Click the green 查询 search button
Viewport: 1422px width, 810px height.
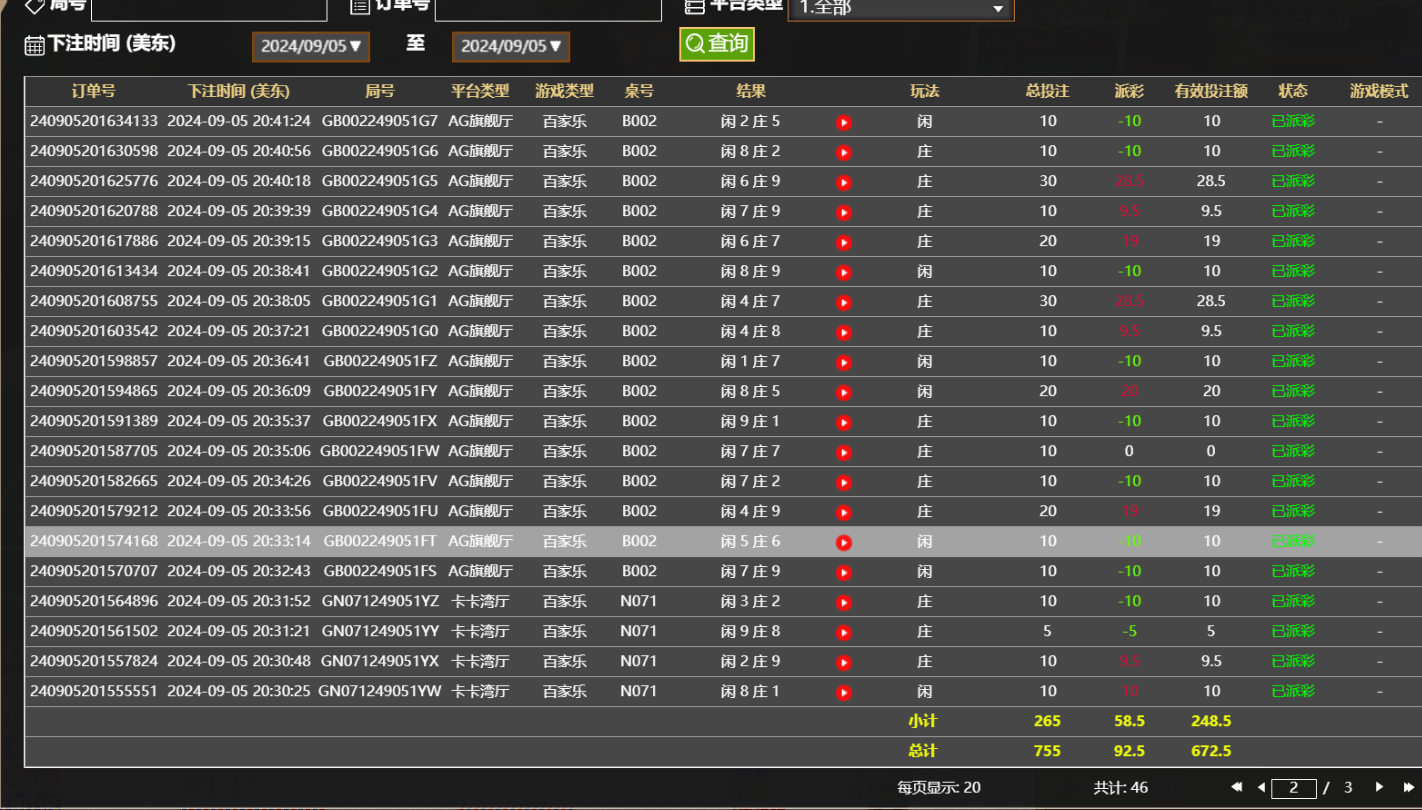[716, 44]
